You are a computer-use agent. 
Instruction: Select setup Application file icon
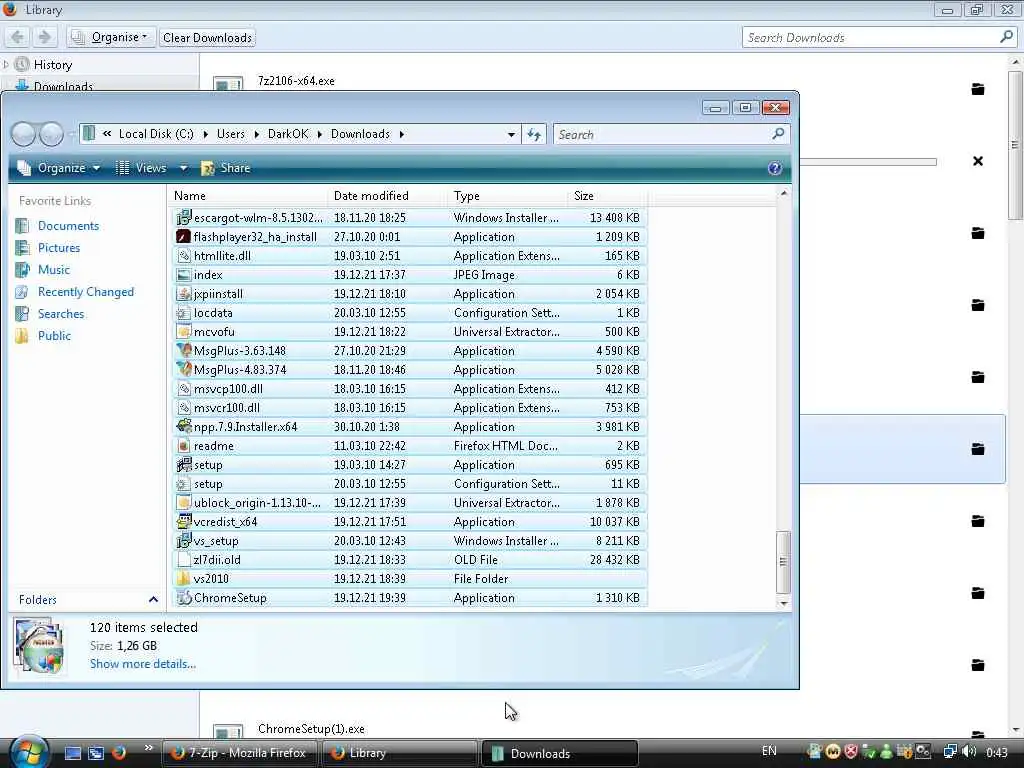coord(184,465)
